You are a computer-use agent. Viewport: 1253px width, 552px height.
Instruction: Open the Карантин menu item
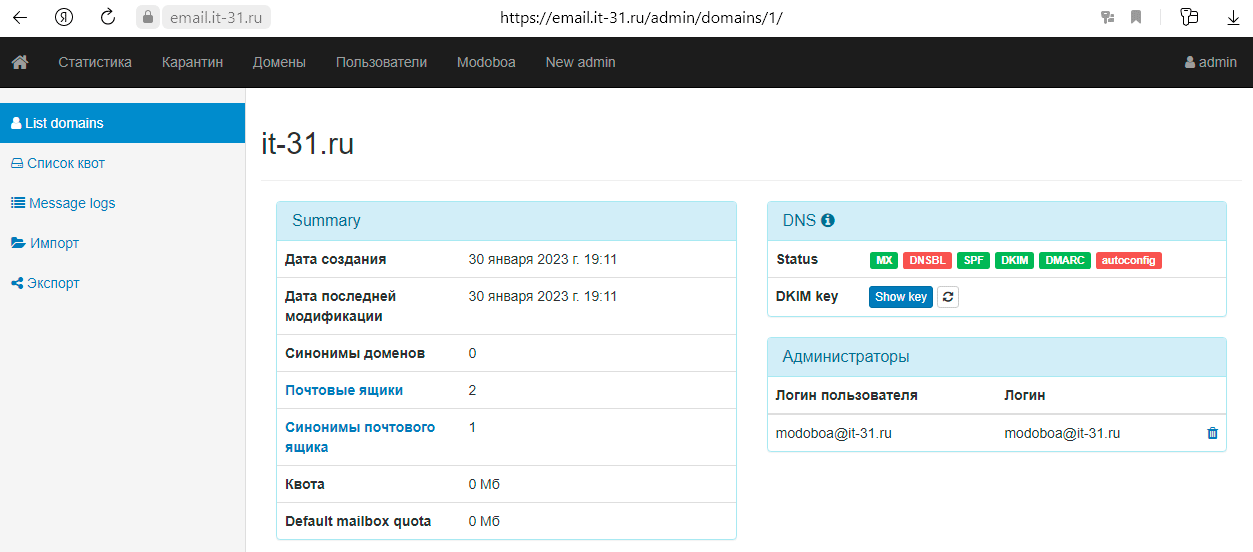point(192,62)
